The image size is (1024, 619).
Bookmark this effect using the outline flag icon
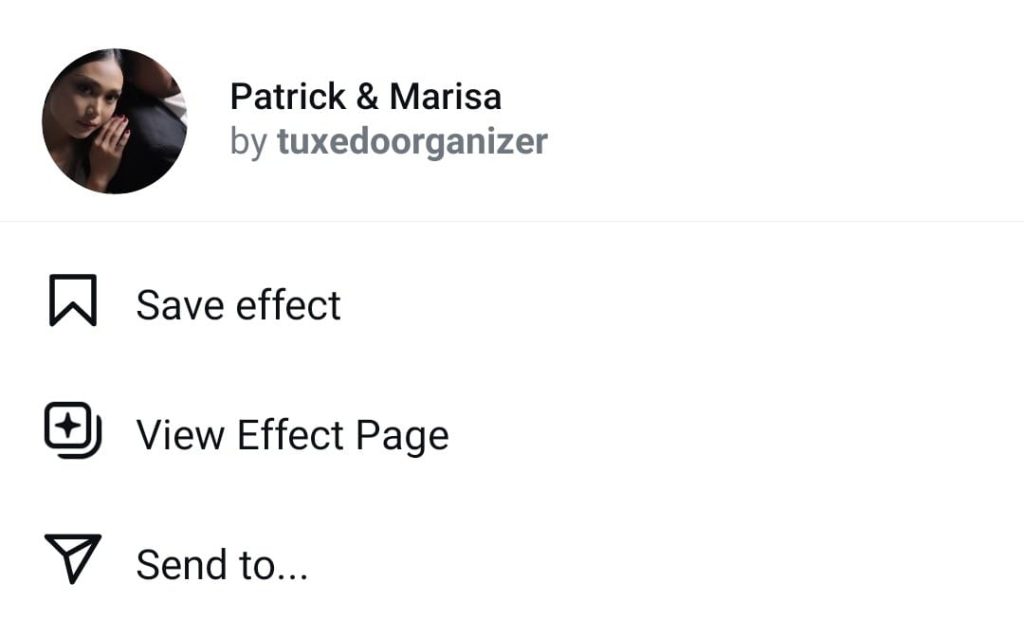[73, 300]
